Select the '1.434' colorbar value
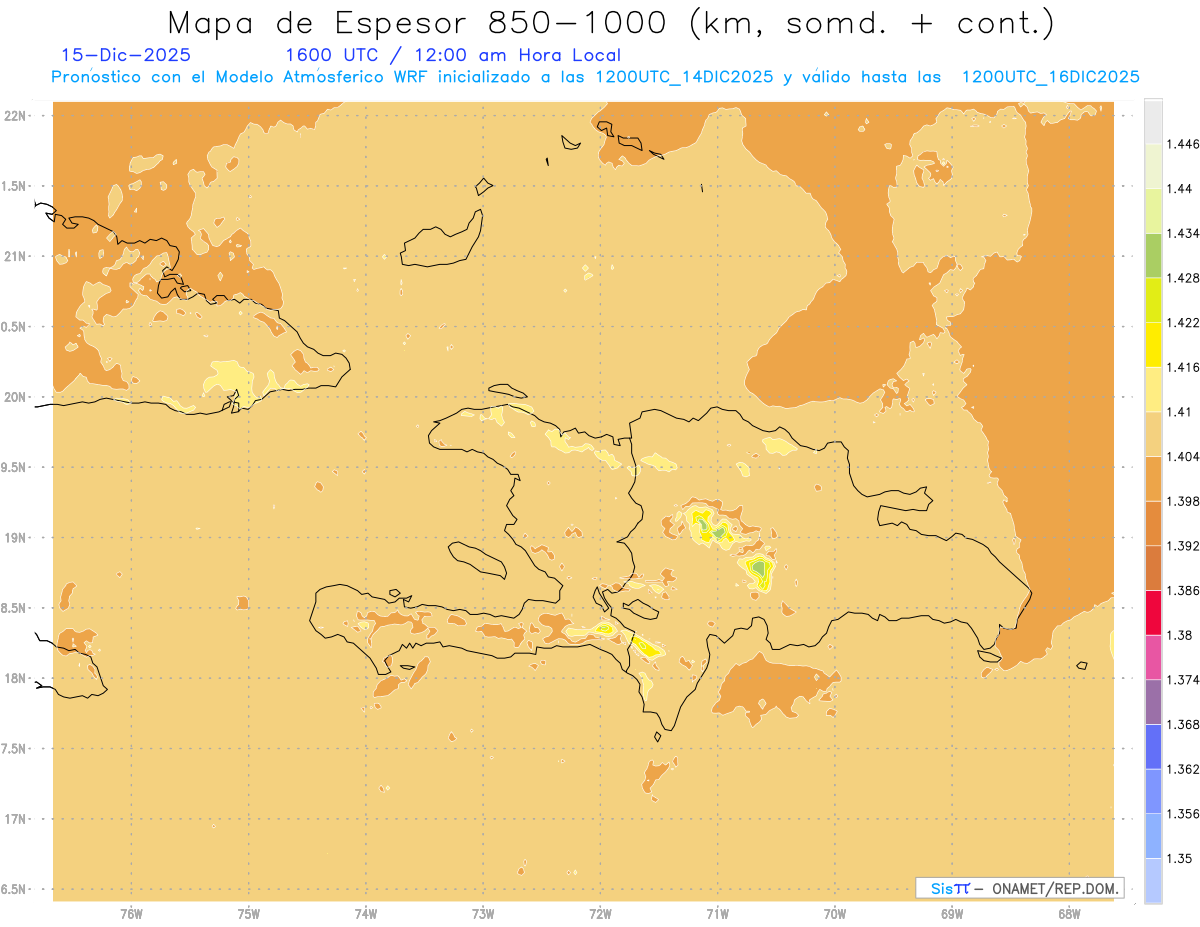 (x=1183, y=234)
